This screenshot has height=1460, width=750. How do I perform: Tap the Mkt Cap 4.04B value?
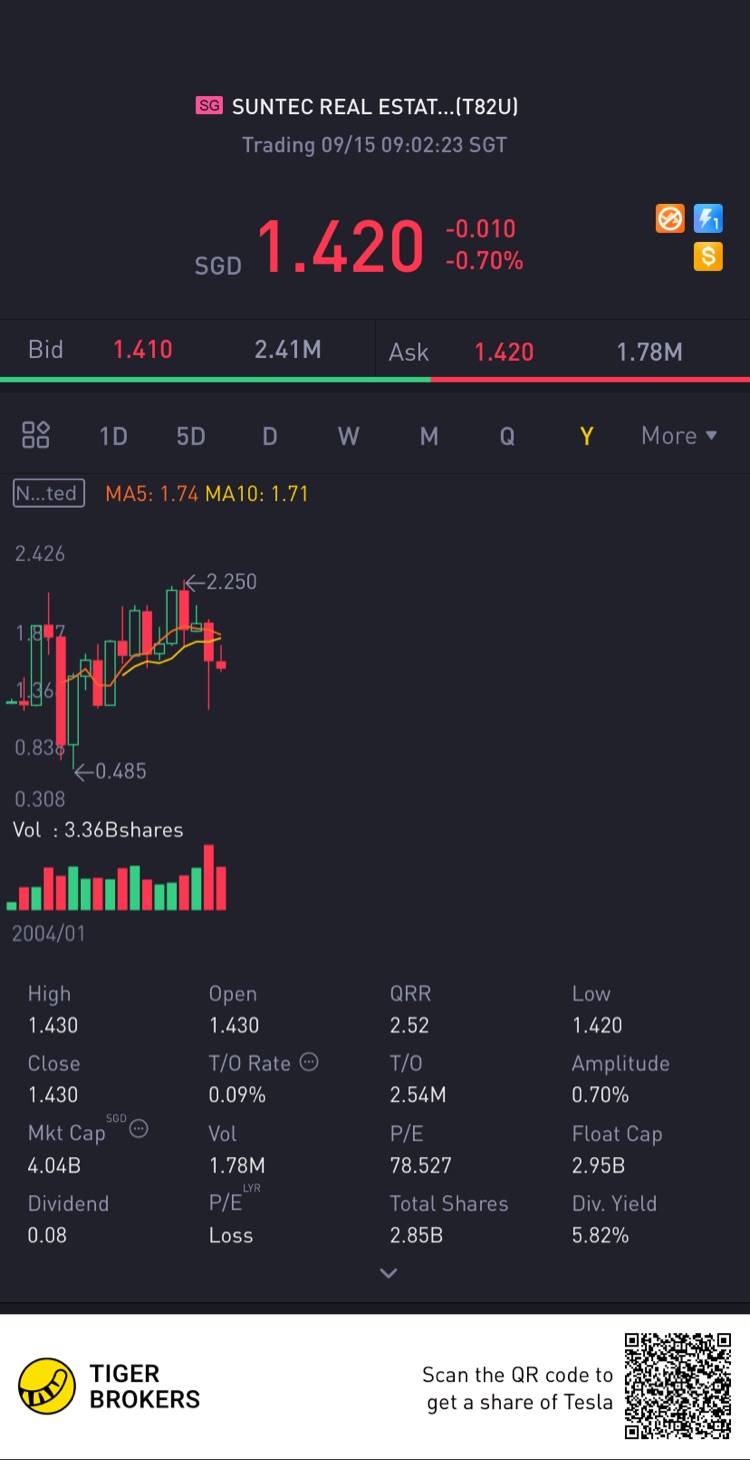pyautogui.click(x=54, y=1165)
